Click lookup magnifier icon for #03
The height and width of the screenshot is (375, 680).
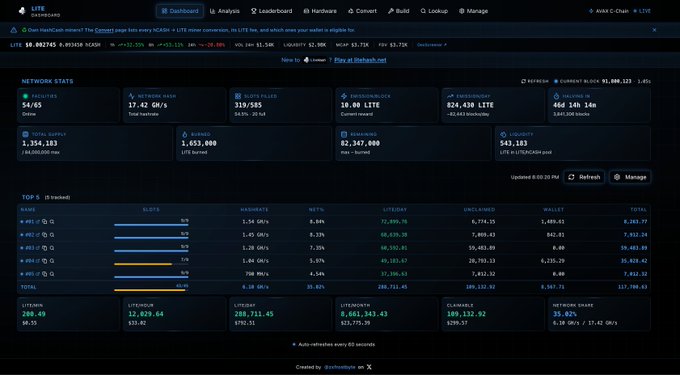[x=52, y=248]
